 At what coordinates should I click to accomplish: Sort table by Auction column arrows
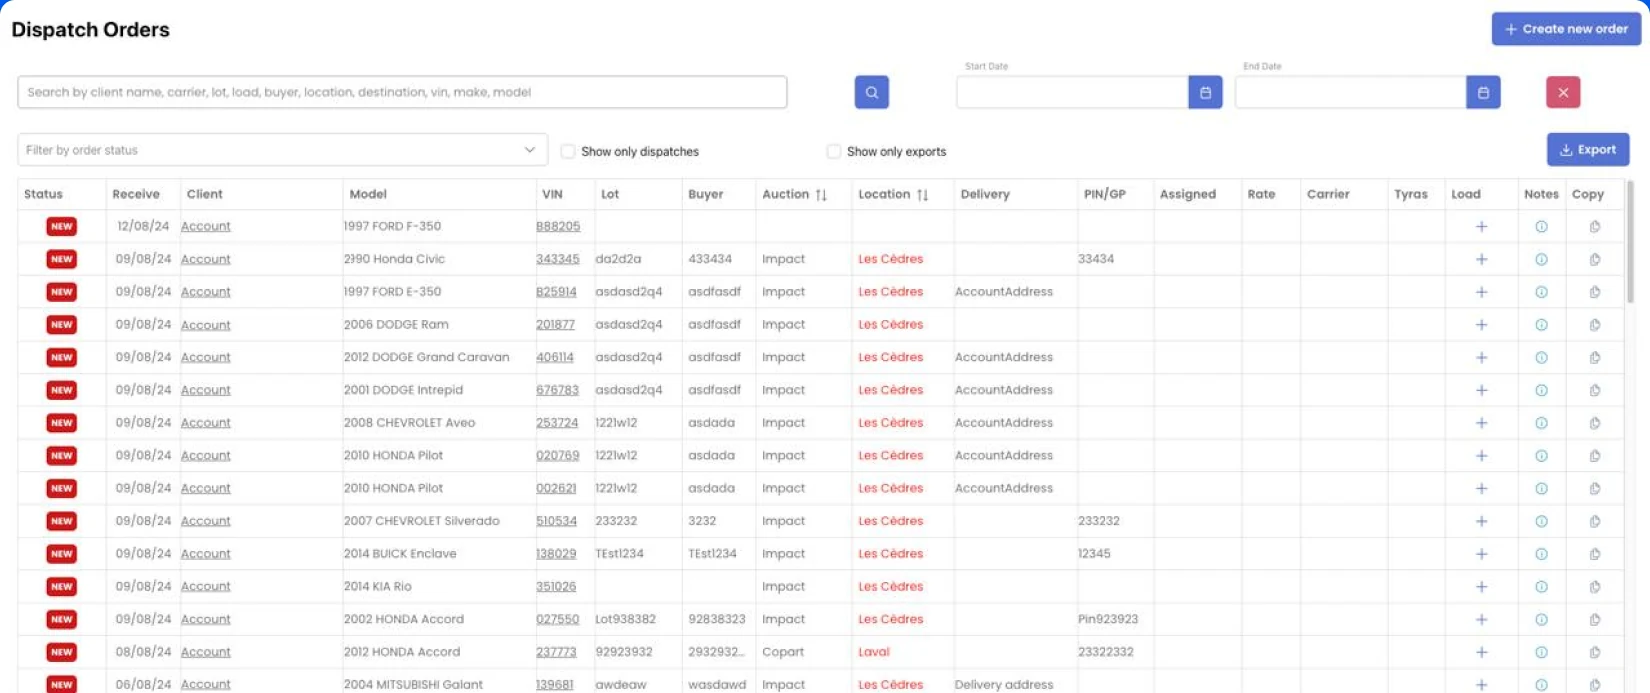click(821, 195)
